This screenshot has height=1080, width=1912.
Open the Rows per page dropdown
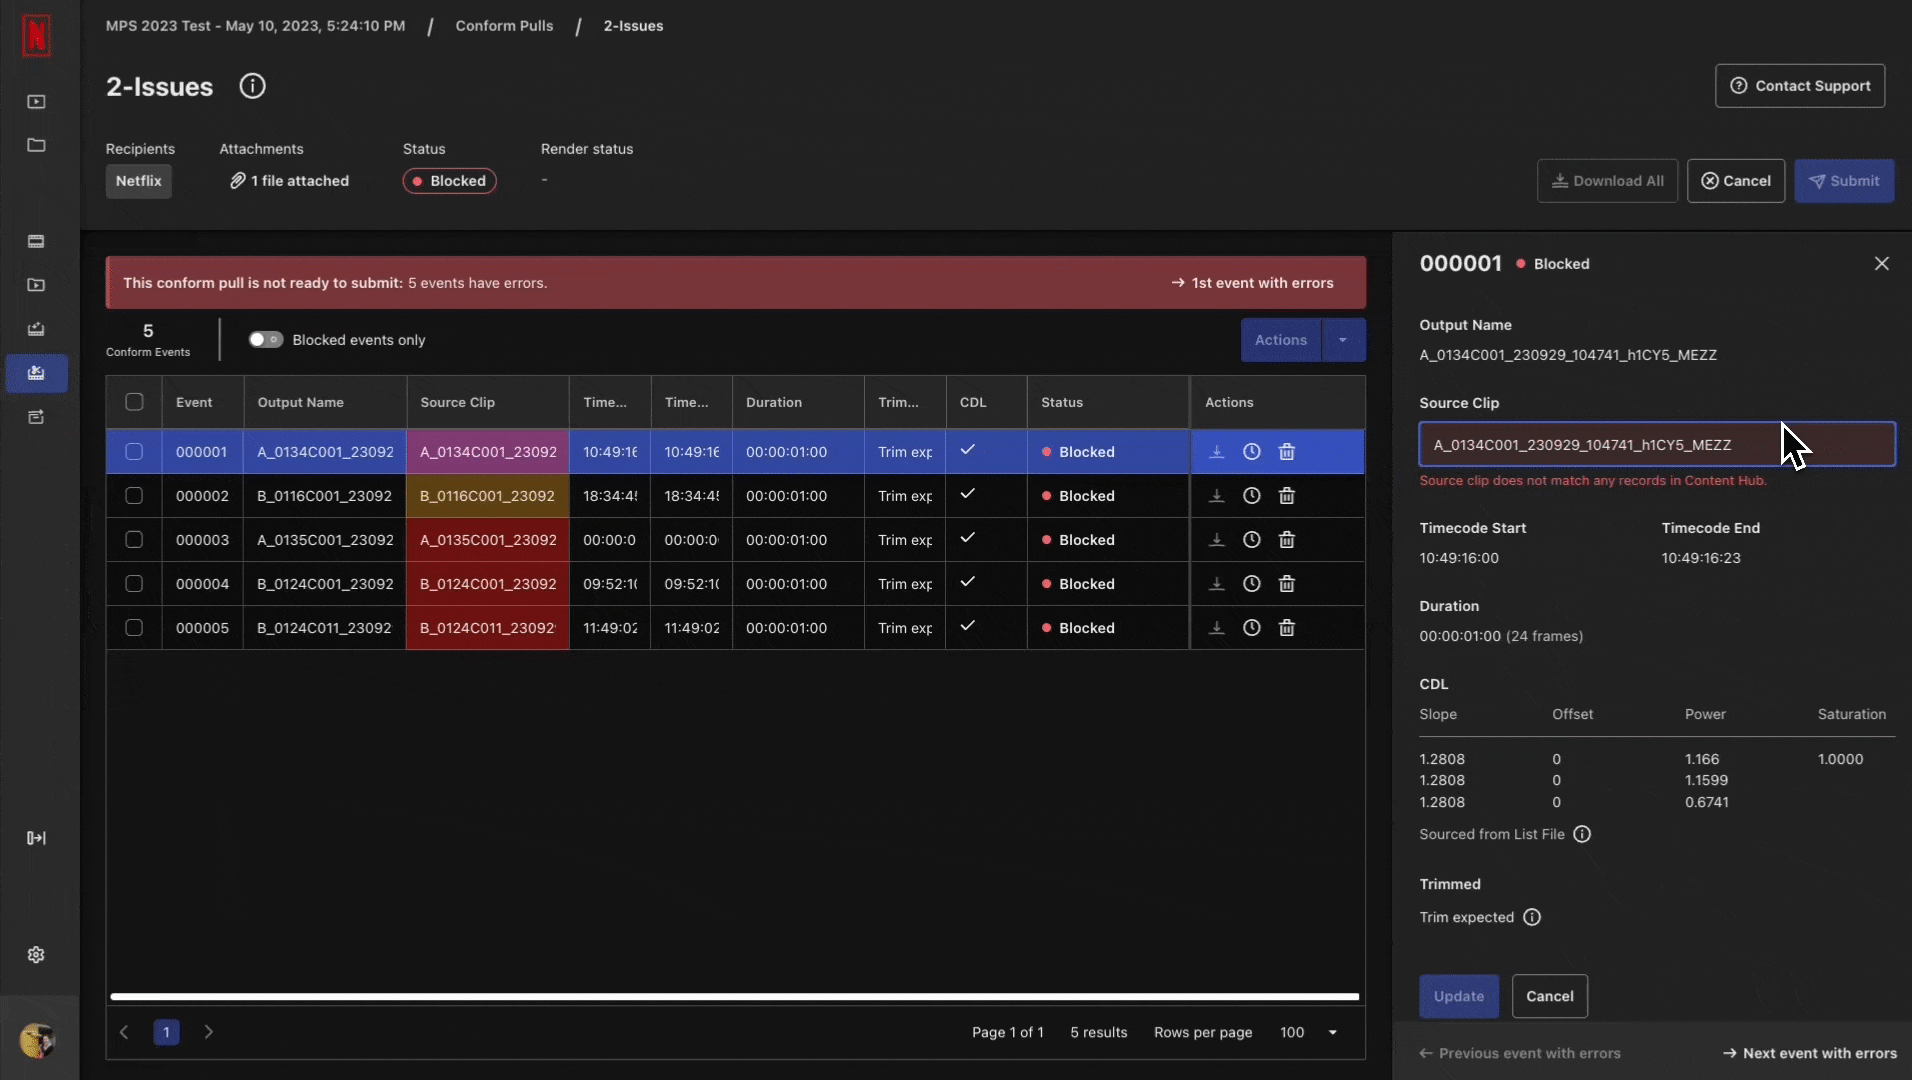tap(1309, 1032)
